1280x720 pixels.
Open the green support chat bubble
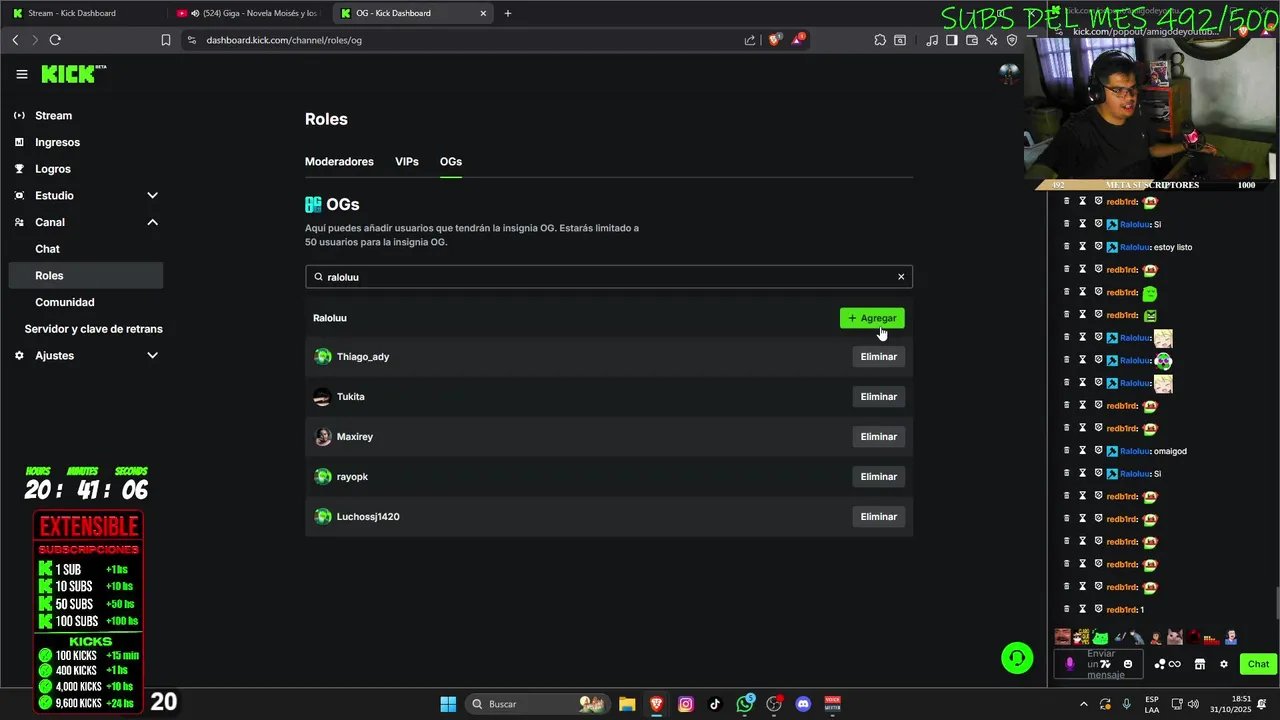coord(1017,658)
